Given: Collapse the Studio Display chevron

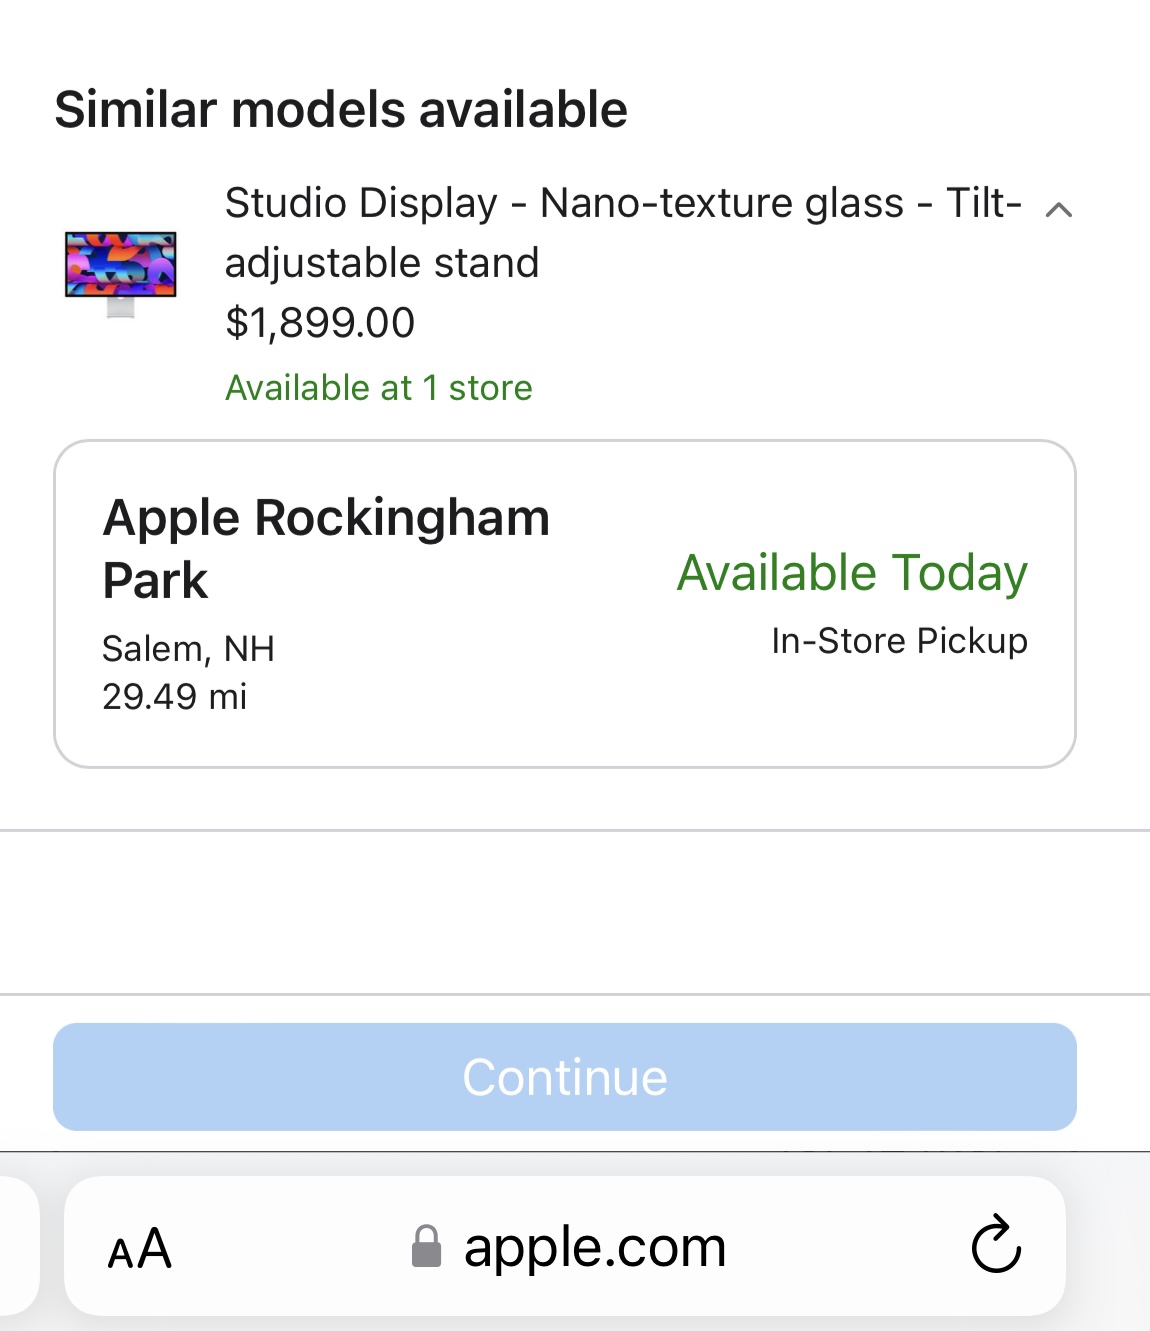Looking at the screenshot, I should click(1058, 210).
